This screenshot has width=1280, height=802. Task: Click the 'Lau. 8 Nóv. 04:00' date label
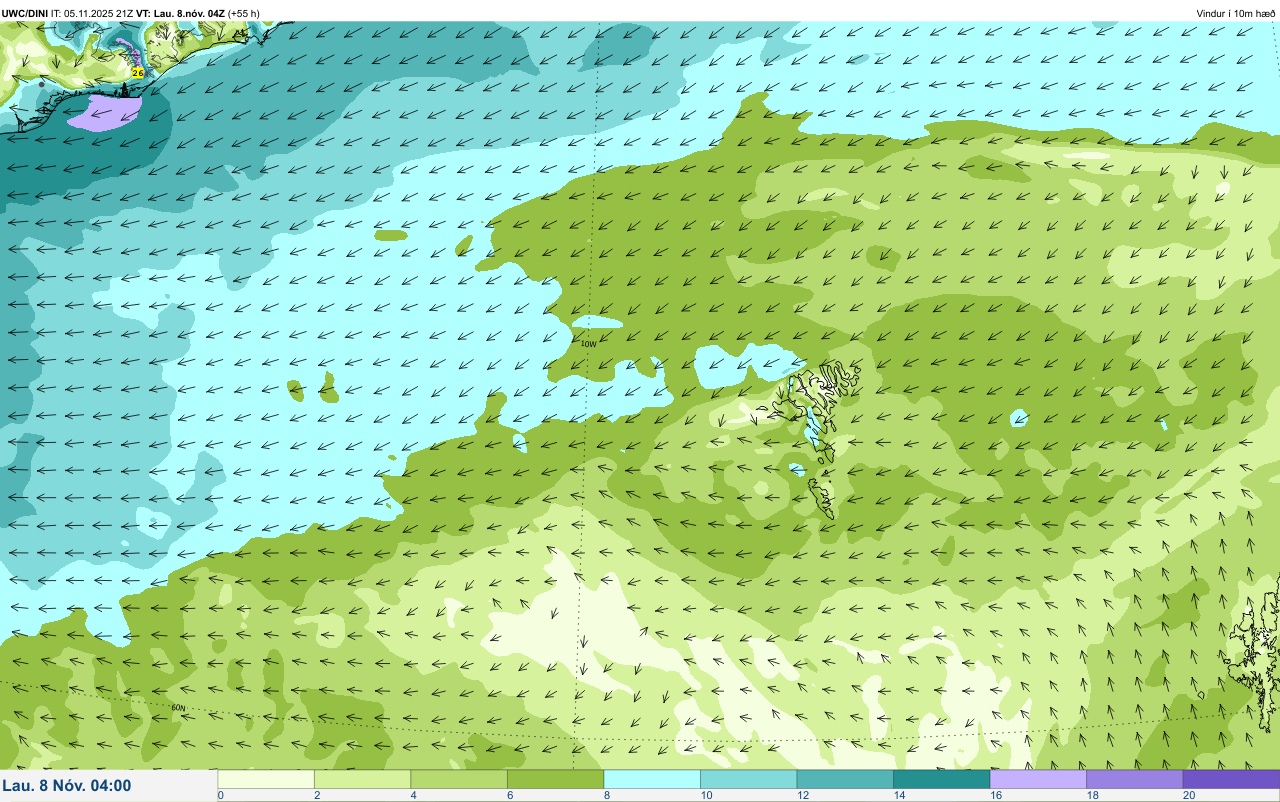point(67,786)
